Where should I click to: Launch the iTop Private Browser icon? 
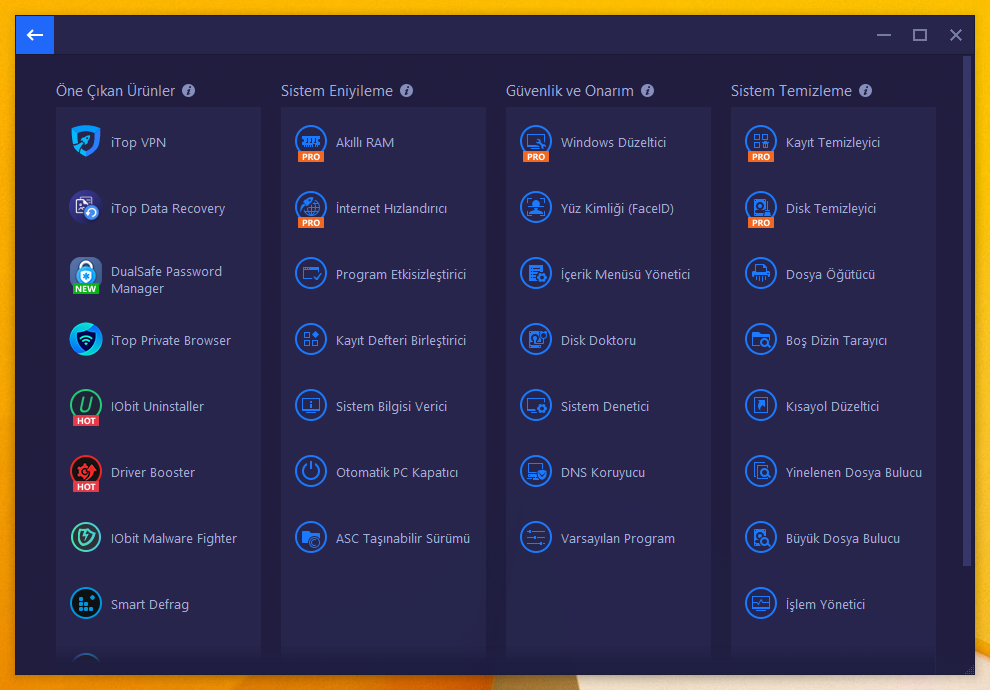(x=86, y=340)
